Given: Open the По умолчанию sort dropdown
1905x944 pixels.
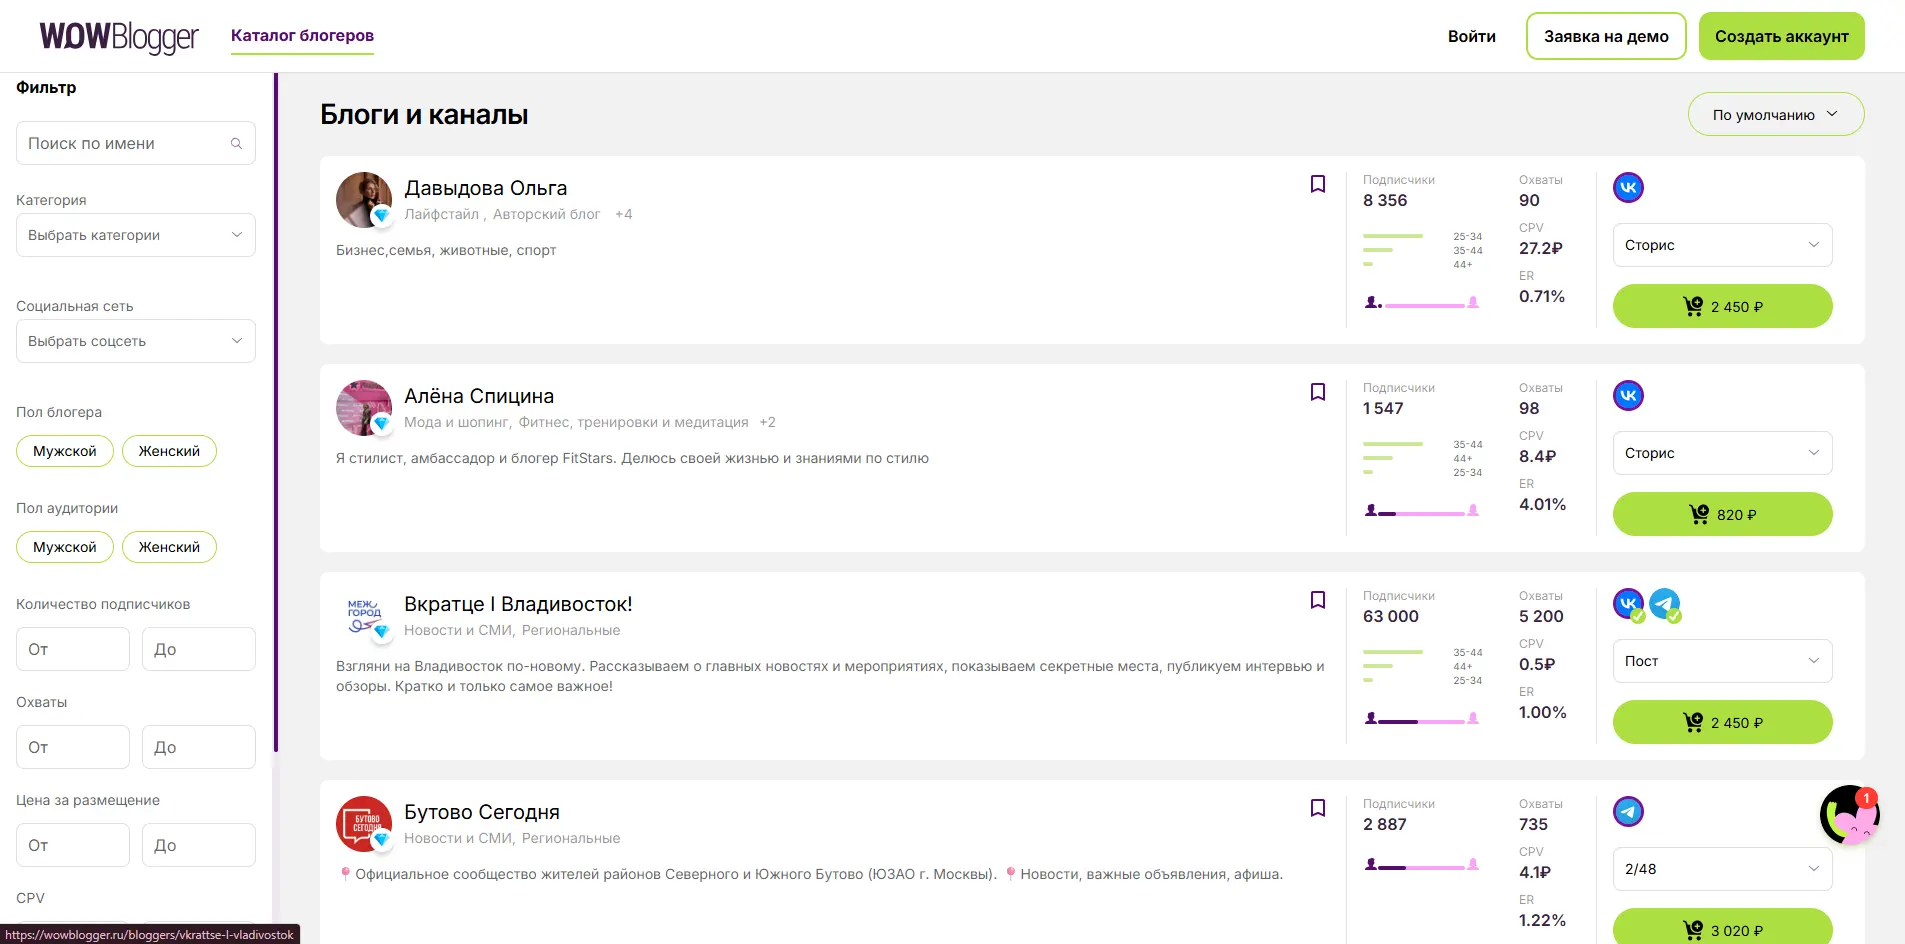Looking at the screenshot, I should (1775, 115).
